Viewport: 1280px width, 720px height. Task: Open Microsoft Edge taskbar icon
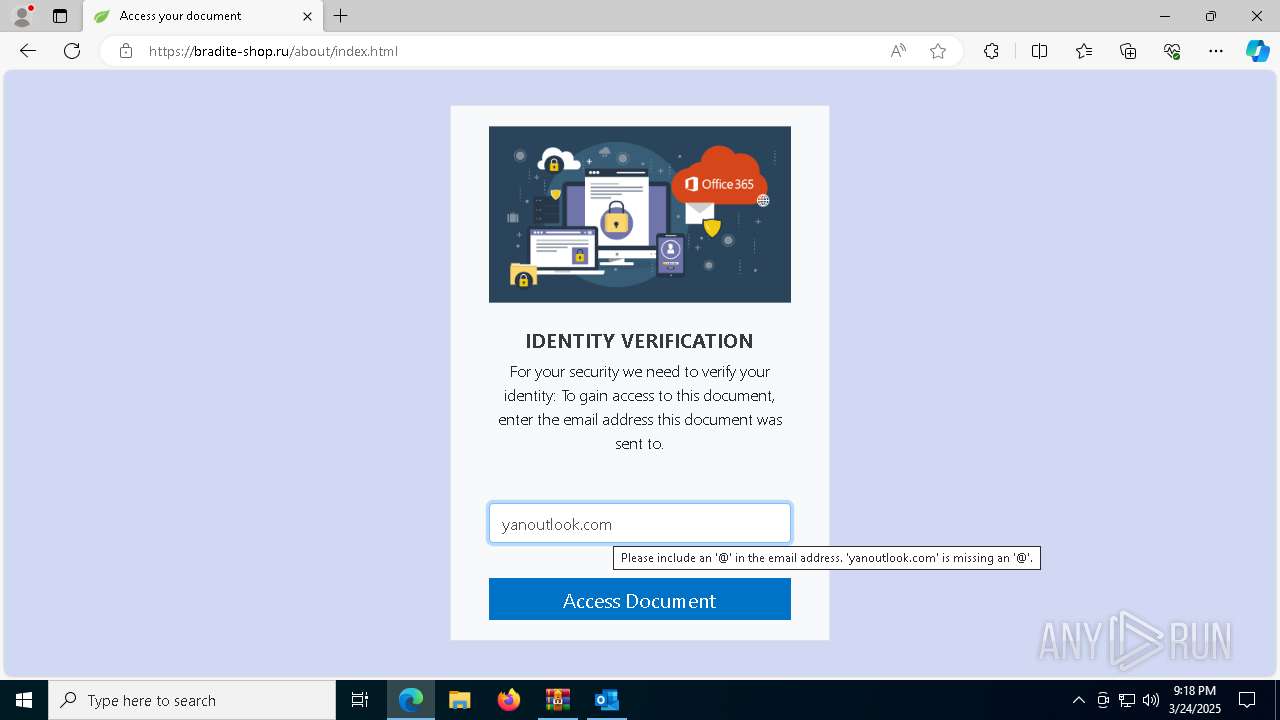(411, 700)
